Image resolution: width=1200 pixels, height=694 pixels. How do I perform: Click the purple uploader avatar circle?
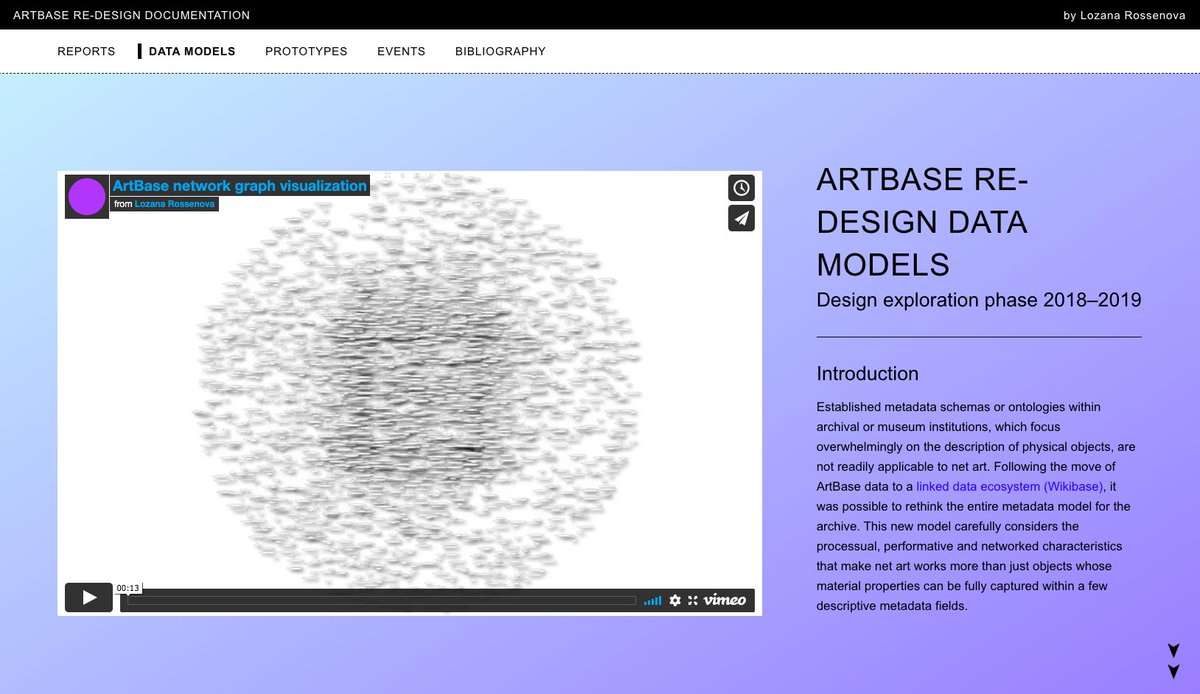click(87, 197)
